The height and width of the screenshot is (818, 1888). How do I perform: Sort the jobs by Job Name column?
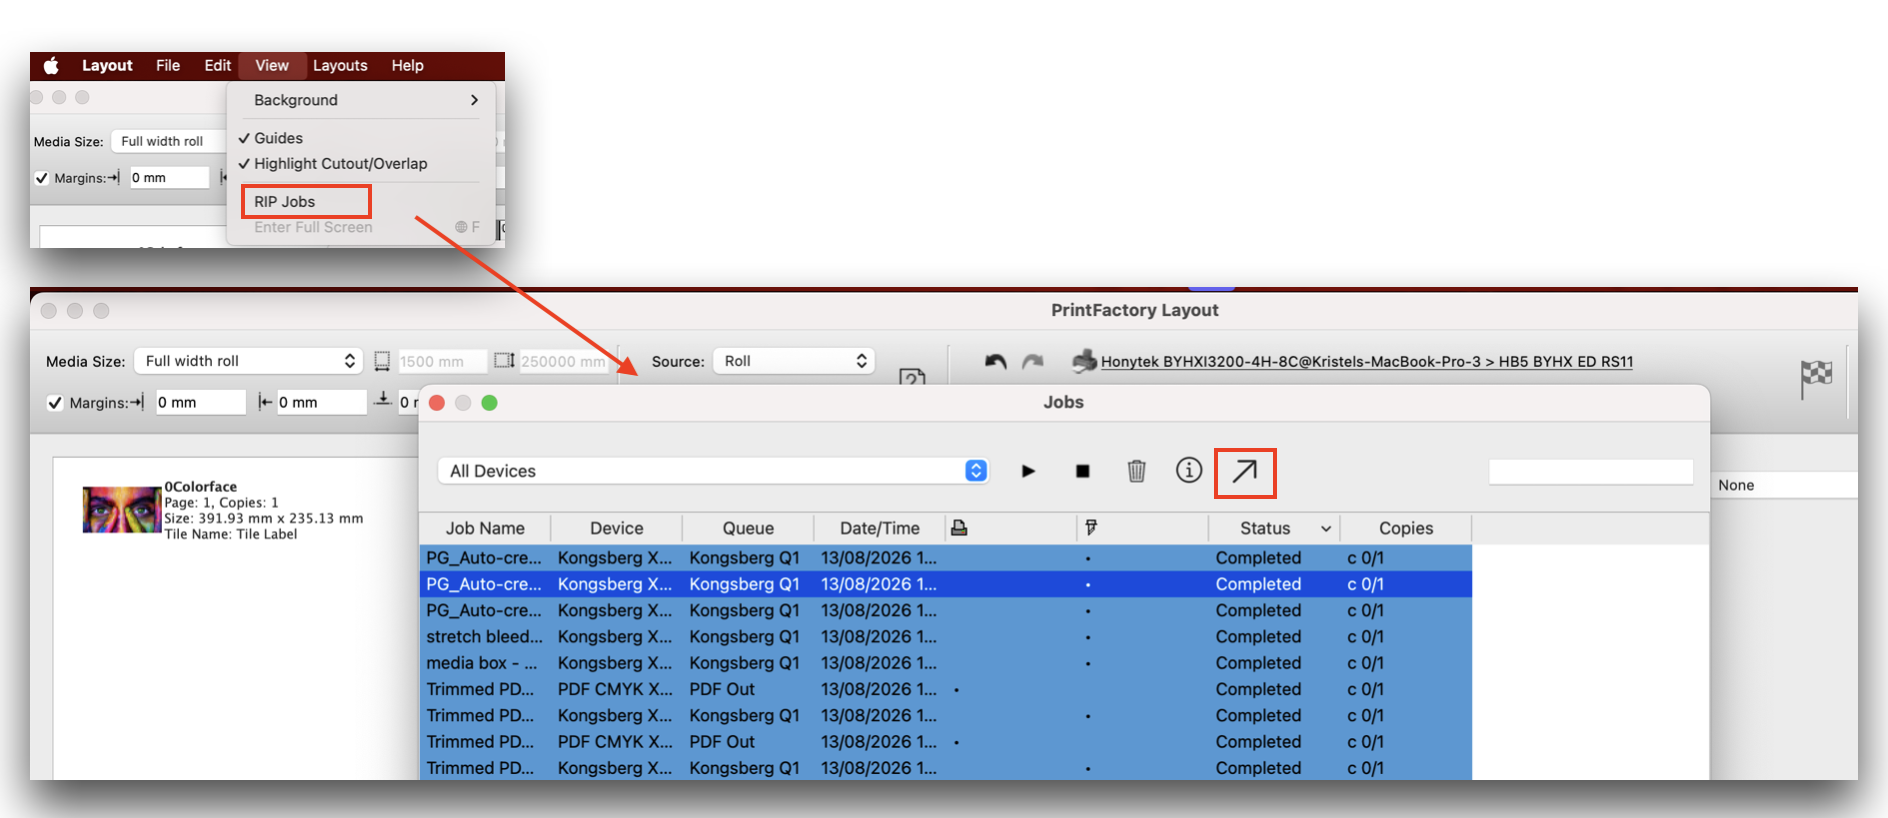tap(485, 528)
